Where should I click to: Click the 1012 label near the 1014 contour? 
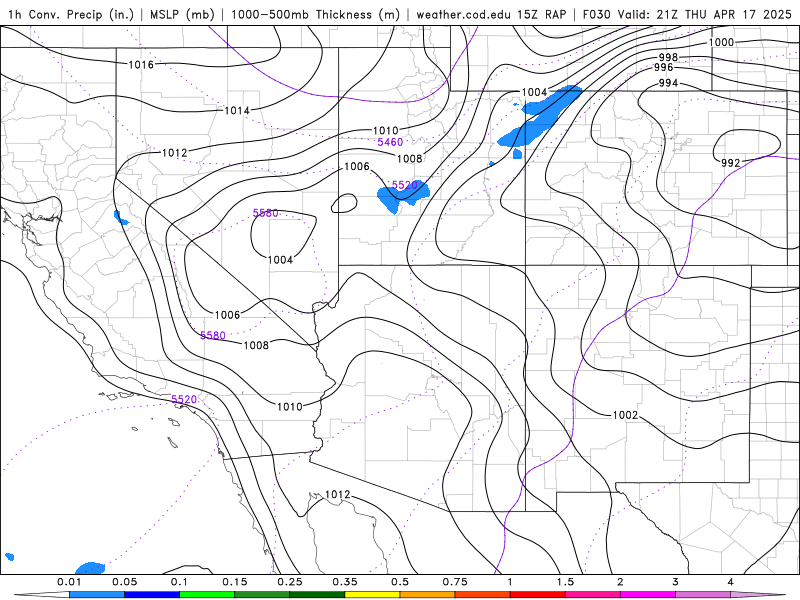pos(174,153)
